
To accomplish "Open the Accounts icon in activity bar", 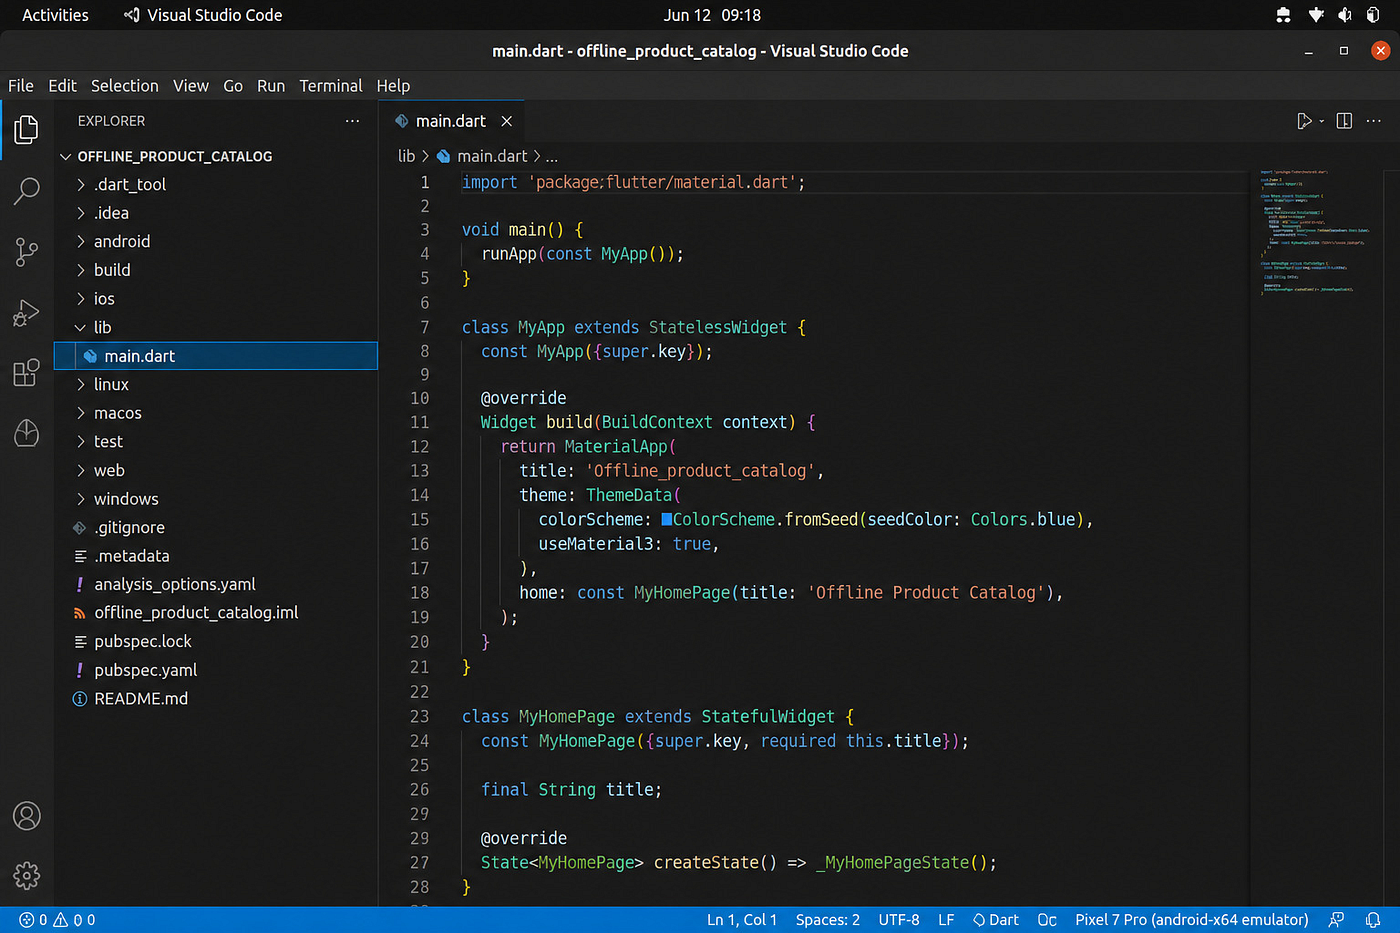I will coord(27,816).
